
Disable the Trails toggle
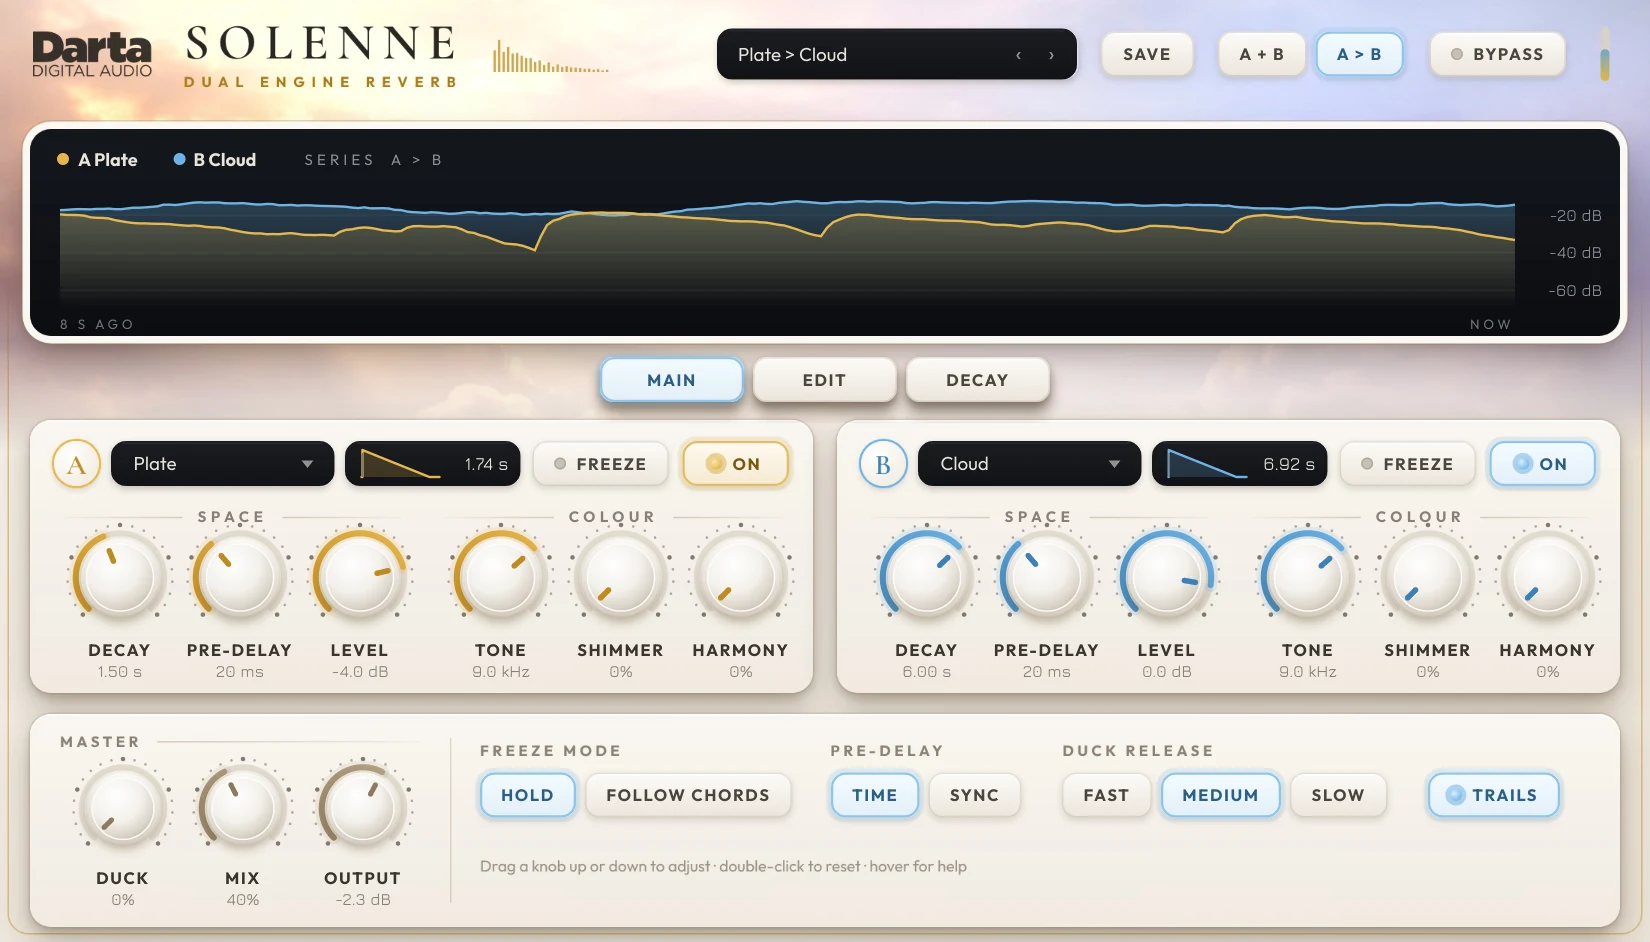point(1492,795)
